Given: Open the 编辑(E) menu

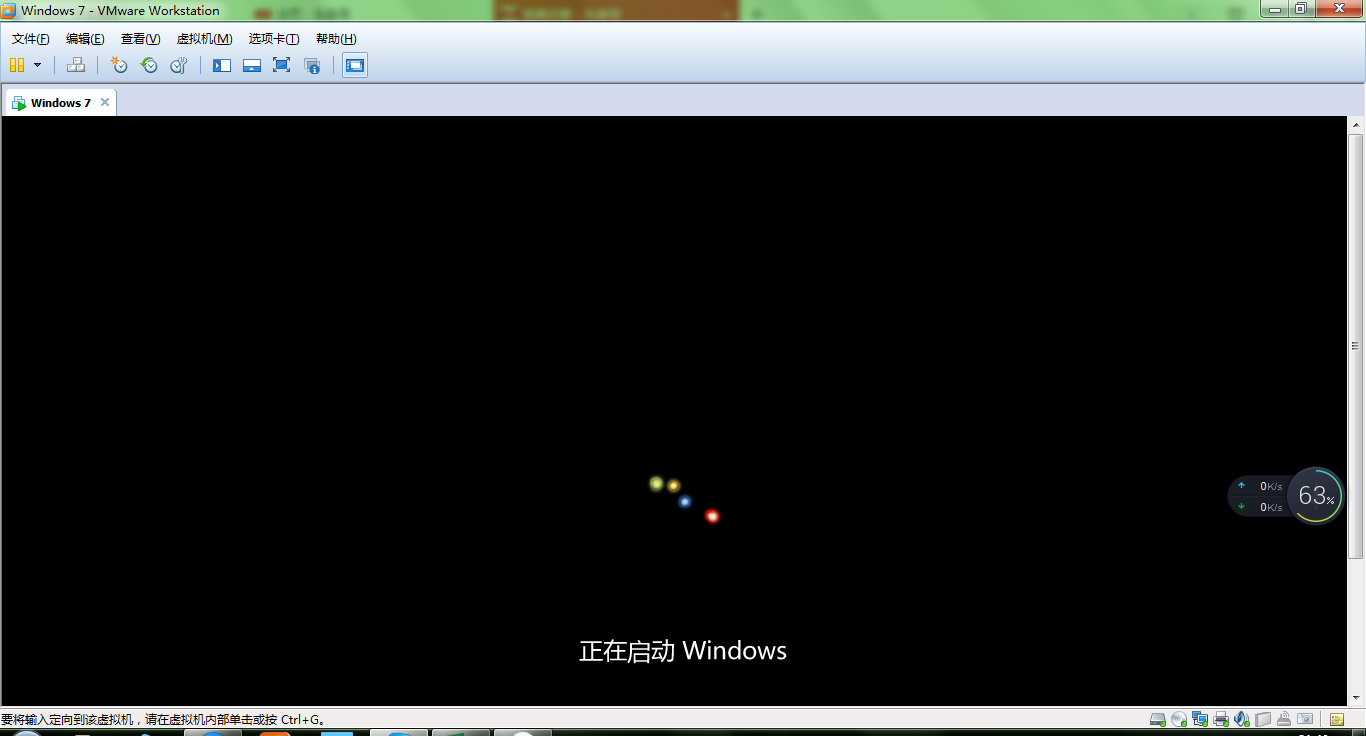Looking at the screenshot, I should (x=85, y=39).
